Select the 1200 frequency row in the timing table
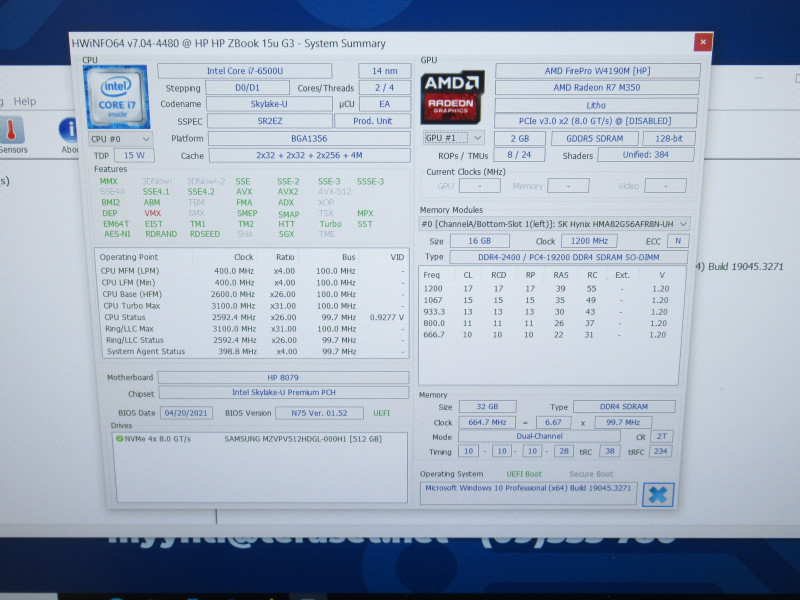 coord(546,289)
